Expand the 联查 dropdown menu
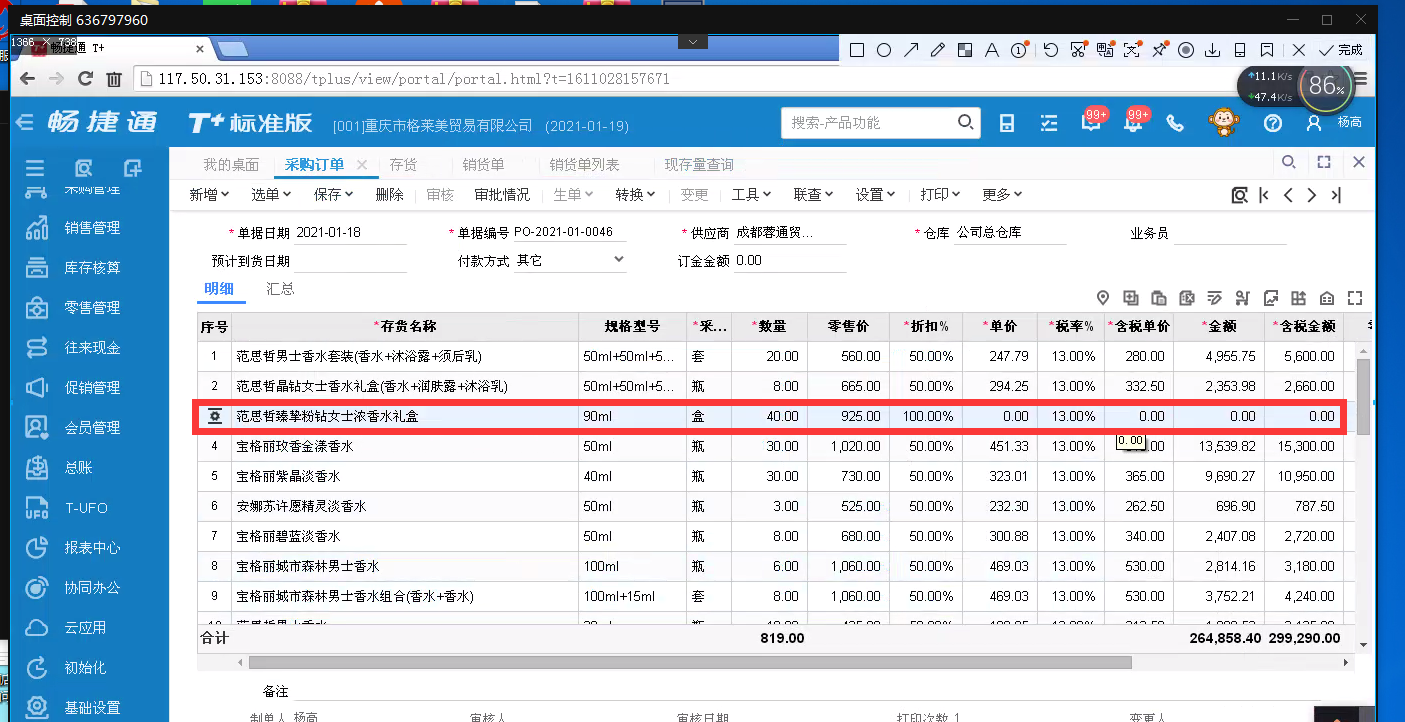The width and height of the screenshot is (1405, 722). (814, 195)
